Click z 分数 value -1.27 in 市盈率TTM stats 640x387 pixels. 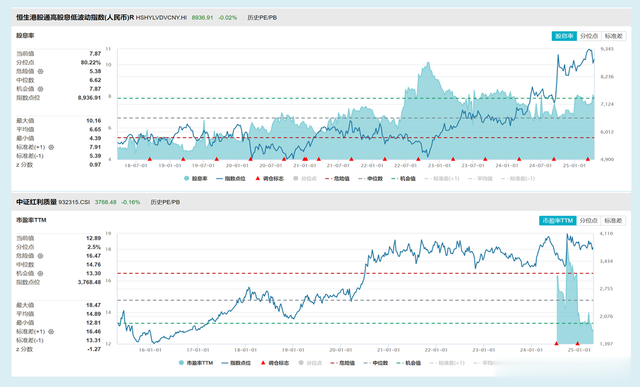click(94, 349)
